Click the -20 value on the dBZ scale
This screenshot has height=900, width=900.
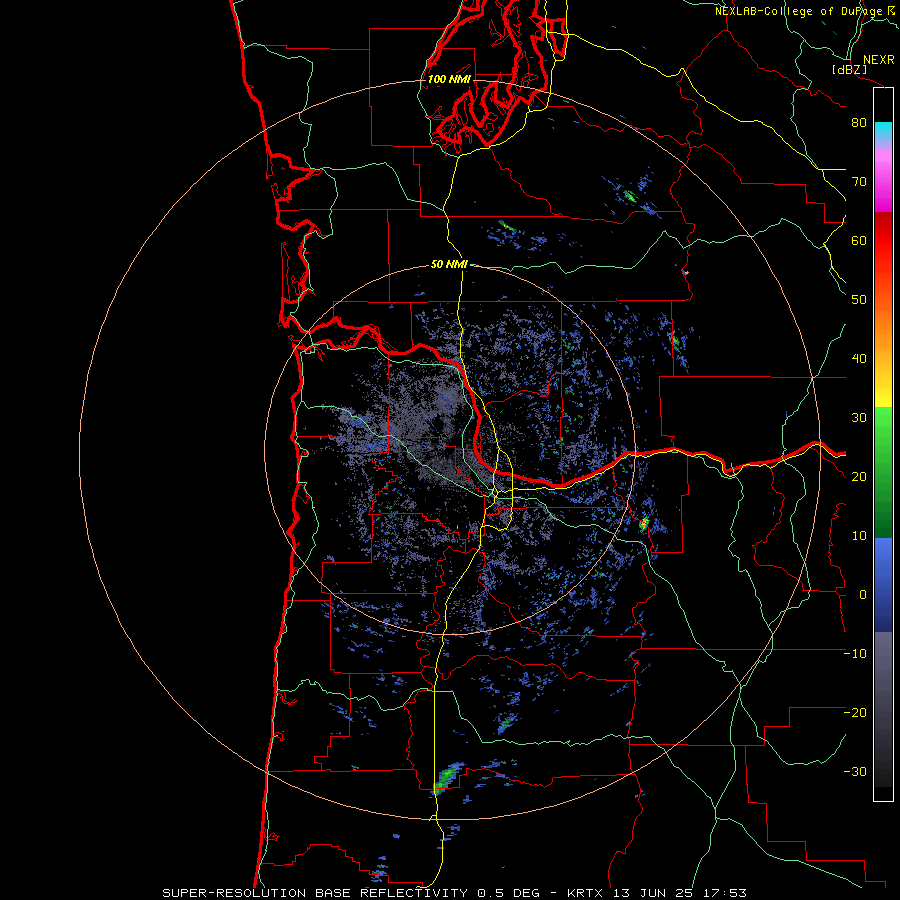tap(855, 713)
